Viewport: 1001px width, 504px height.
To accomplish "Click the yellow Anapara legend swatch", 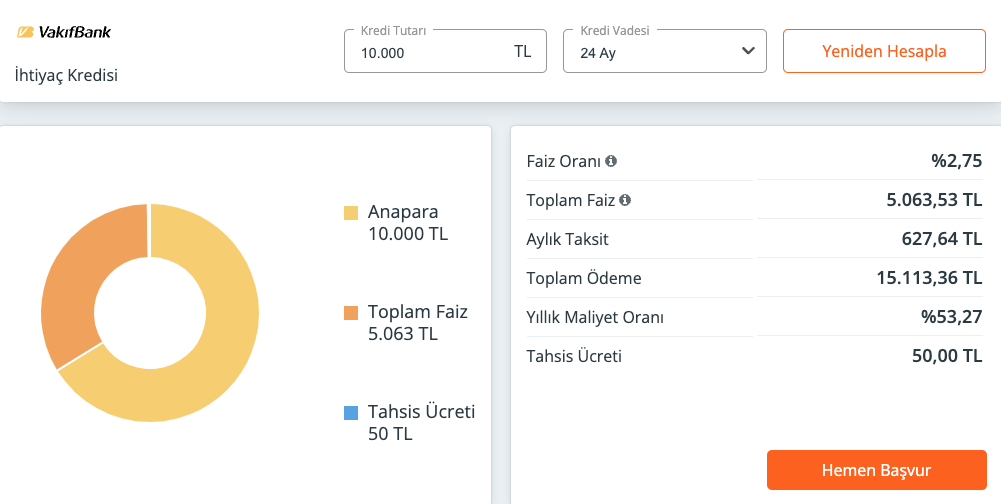I will coord(351,213).
